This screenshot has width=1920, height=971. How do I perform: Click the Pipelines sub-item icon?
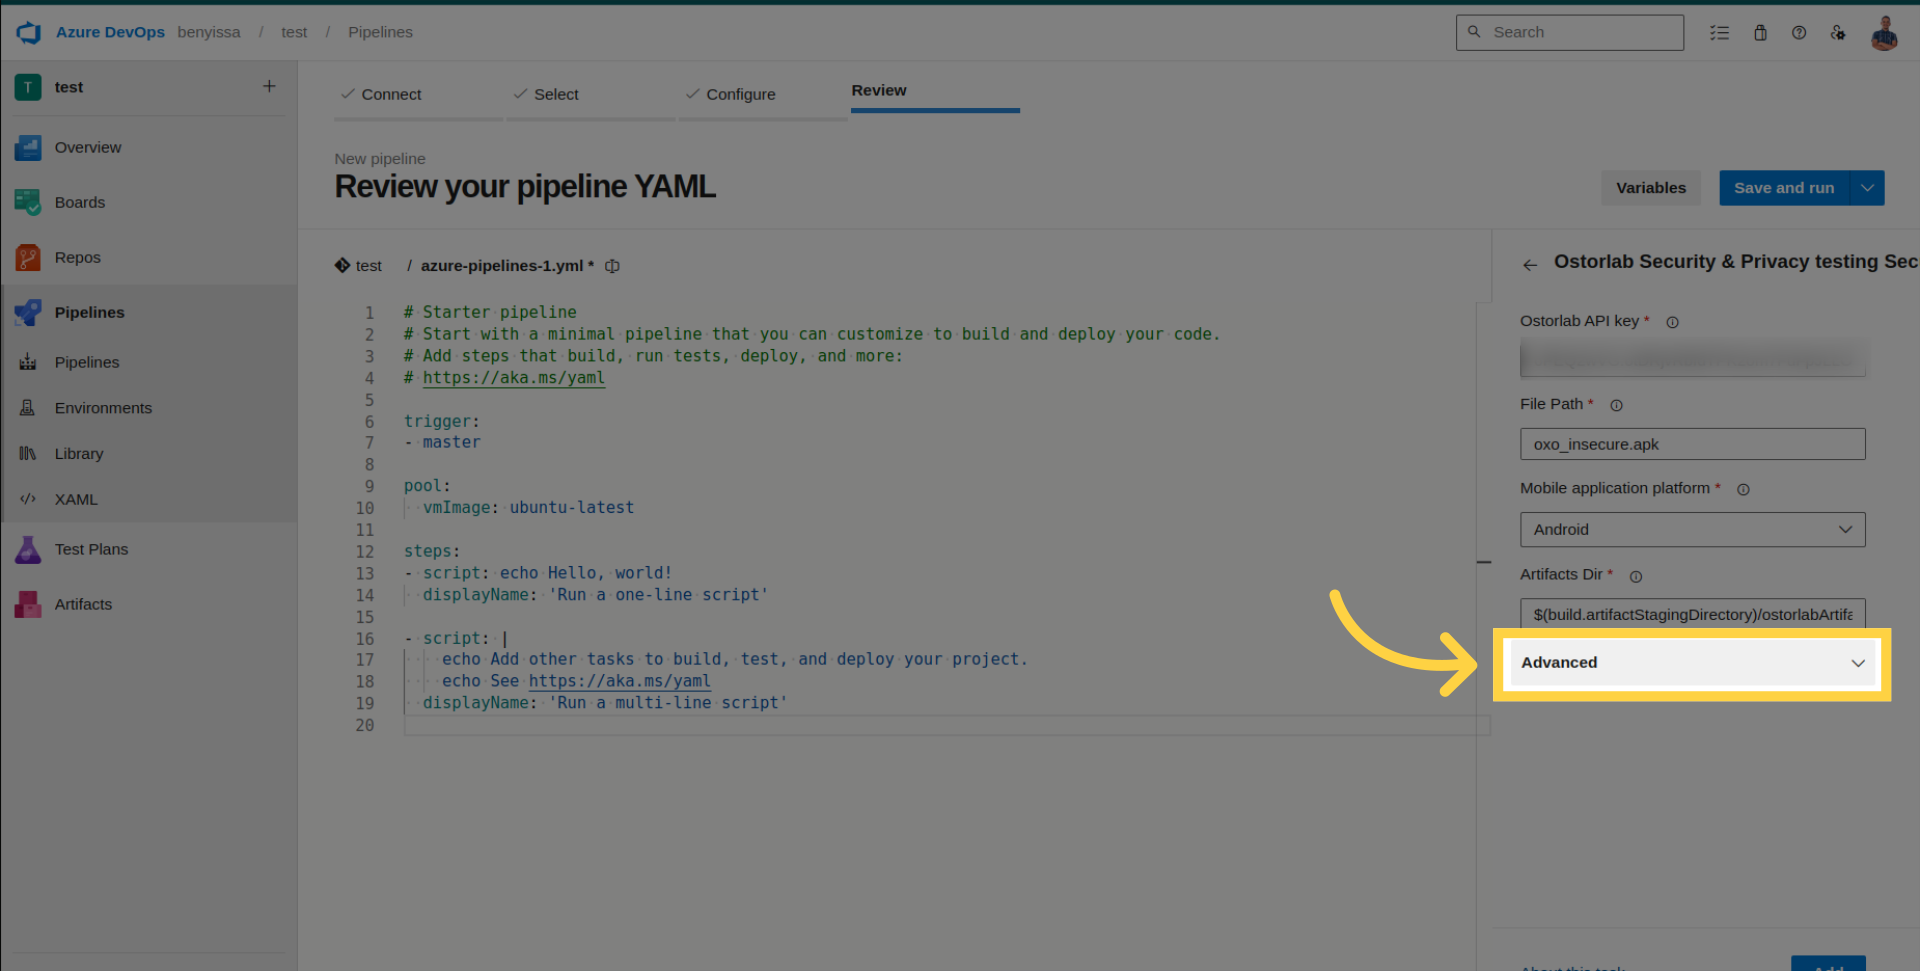pyautogui.click(x=28, y=362)
